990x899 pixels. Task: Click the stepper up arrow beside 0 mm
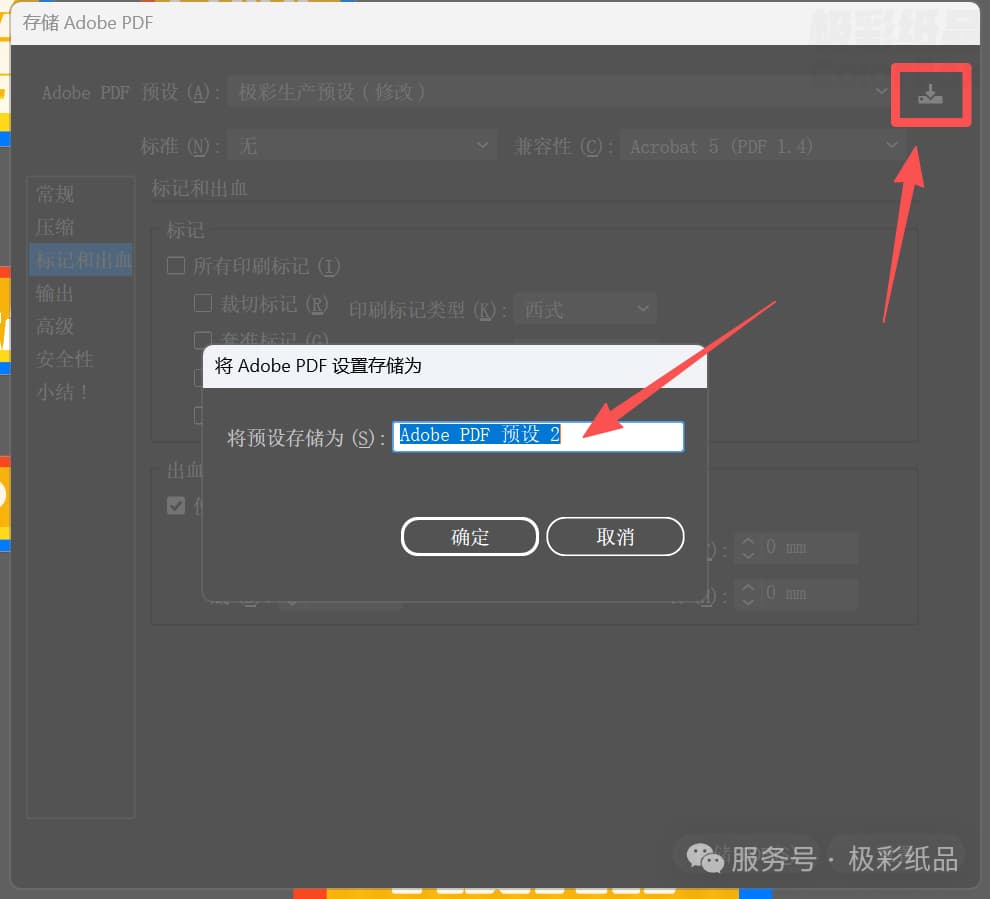point(748,541)
